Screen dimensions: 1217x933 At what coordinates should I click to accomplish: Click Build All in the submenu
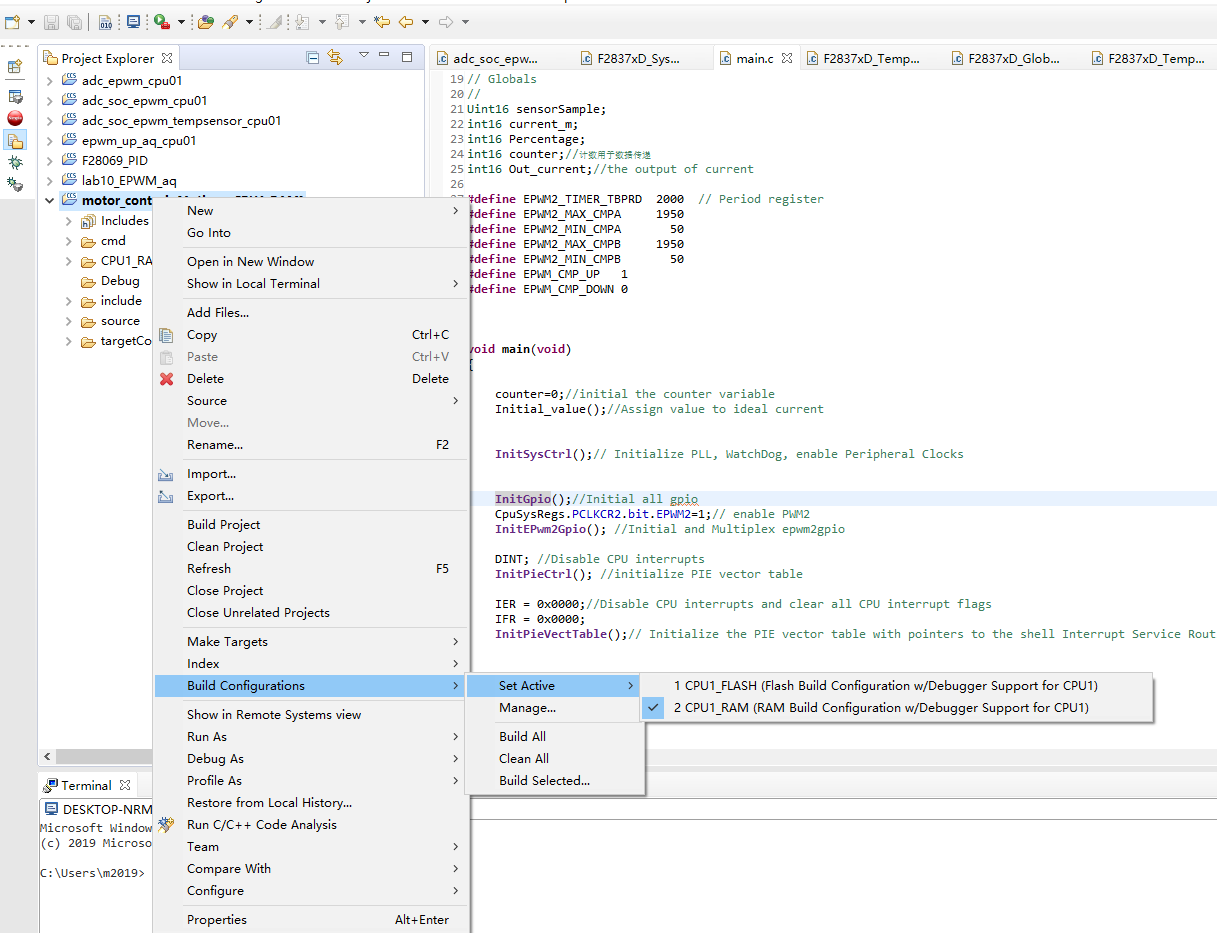[522, 737]
